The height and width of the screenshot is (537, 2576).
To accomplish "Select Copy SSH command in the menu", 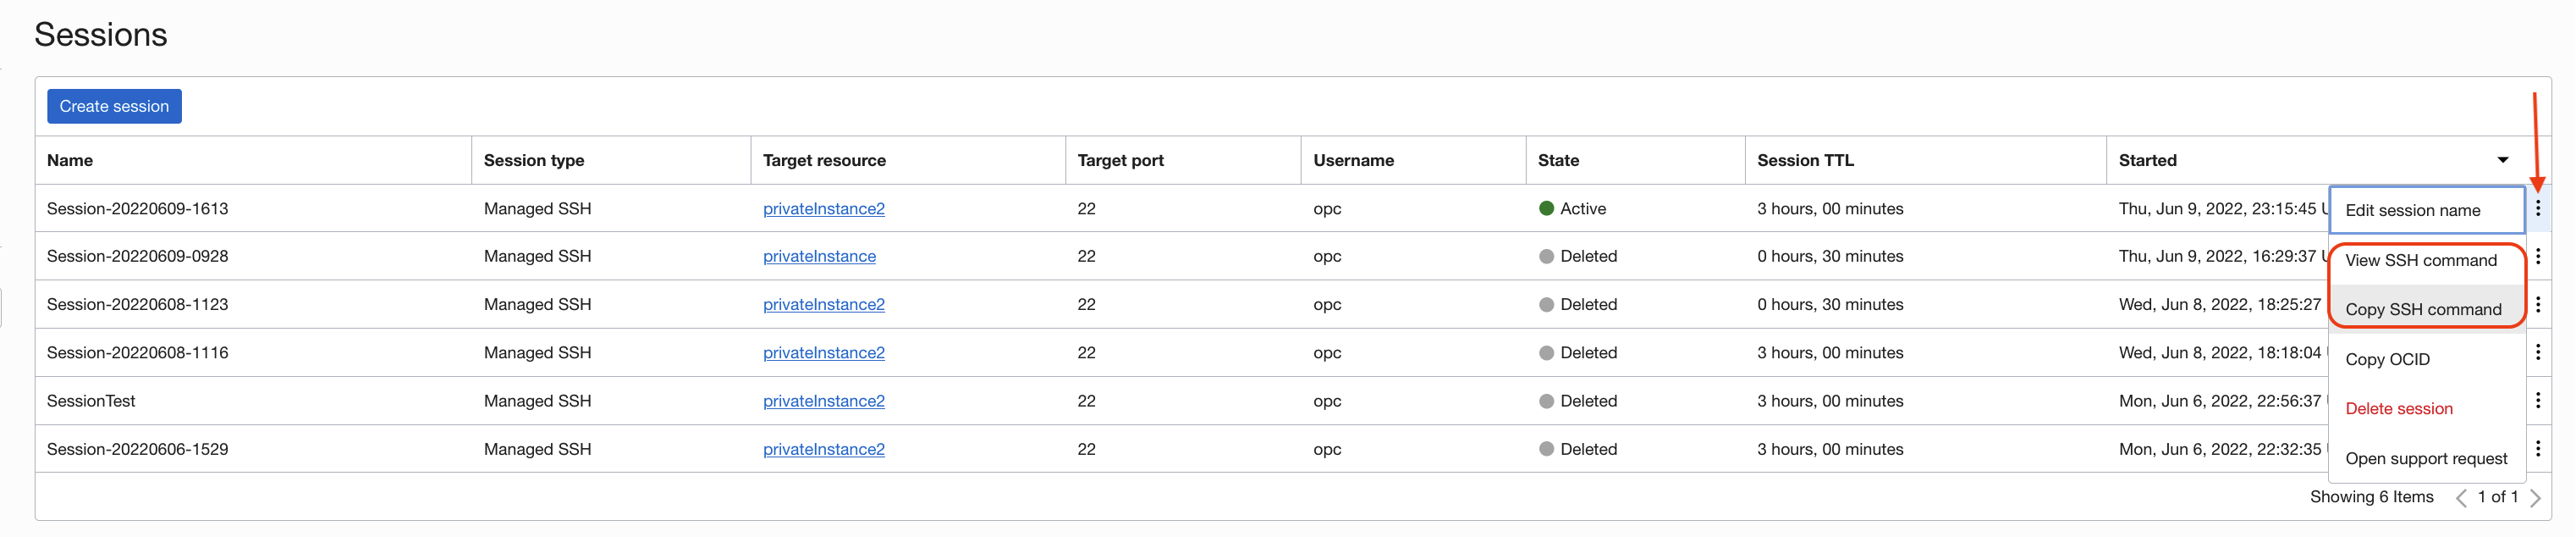I will [2422, 310].
